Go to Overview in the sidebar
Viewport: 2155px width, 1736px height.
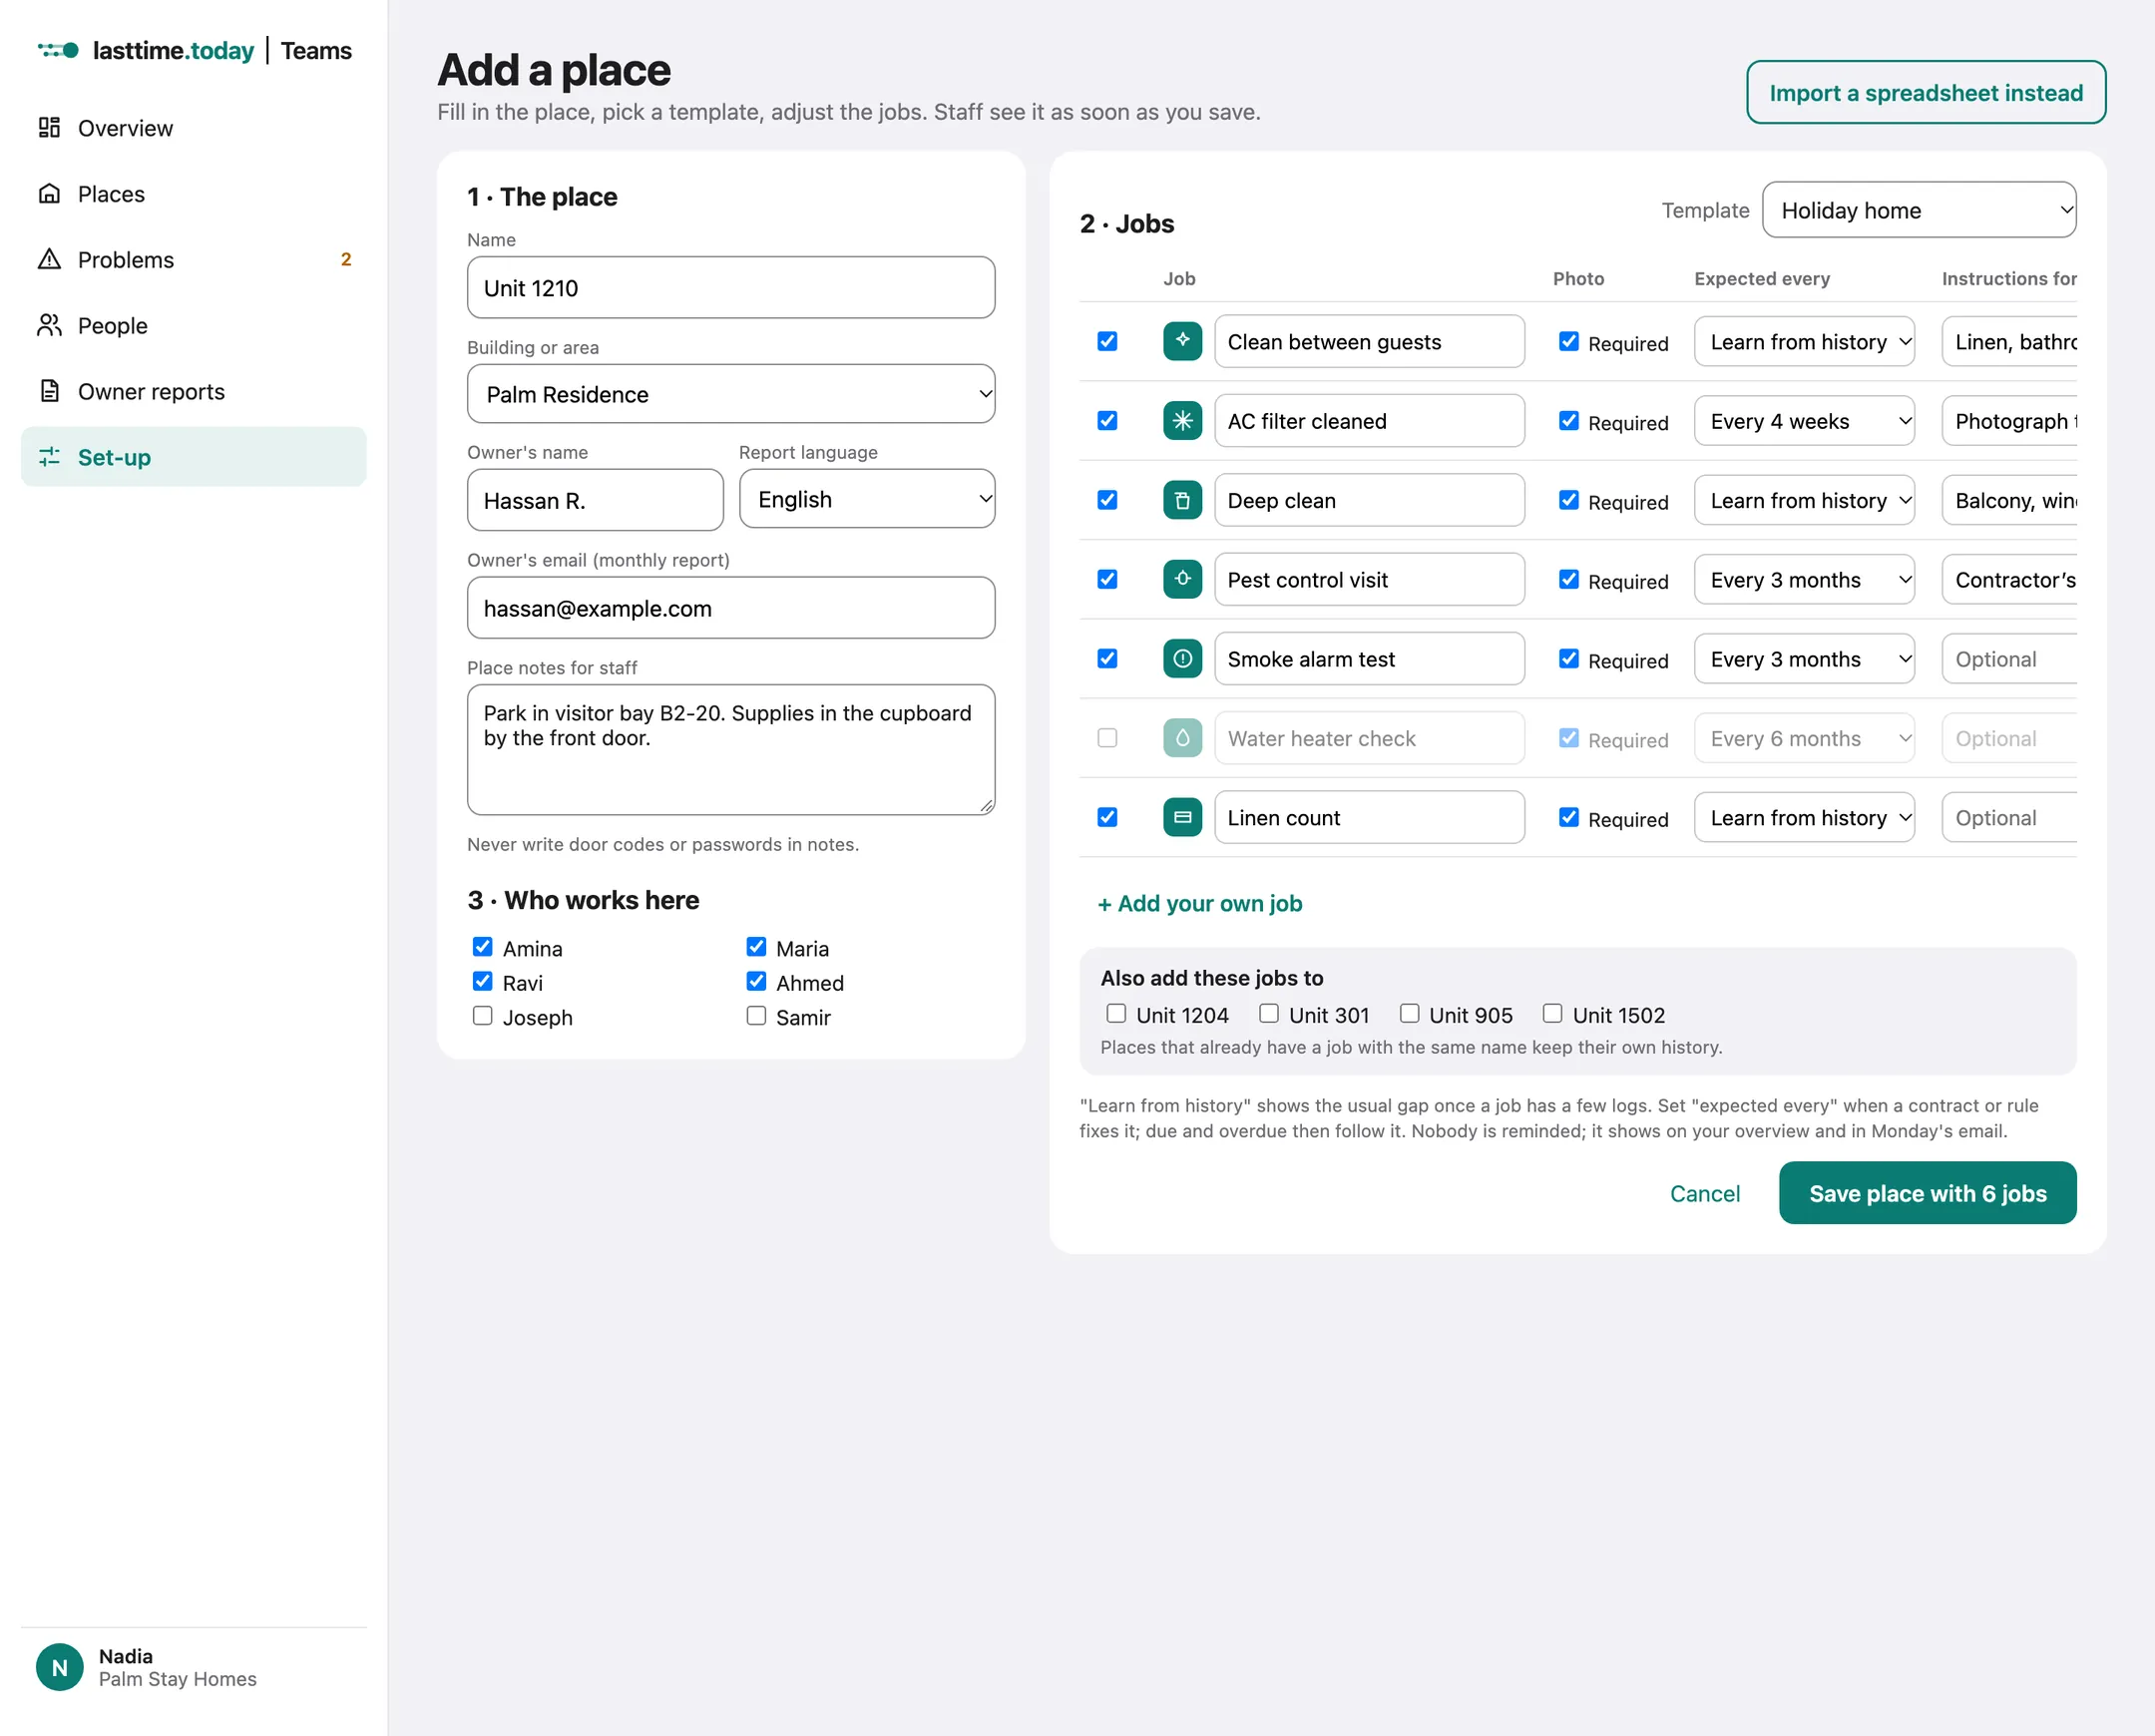(193, 128)
